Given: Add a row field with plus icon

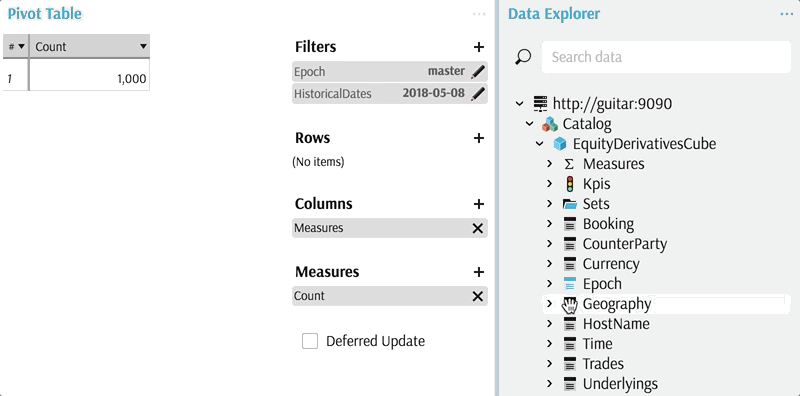Looking at the screenshot, I should tap(478, 138).
